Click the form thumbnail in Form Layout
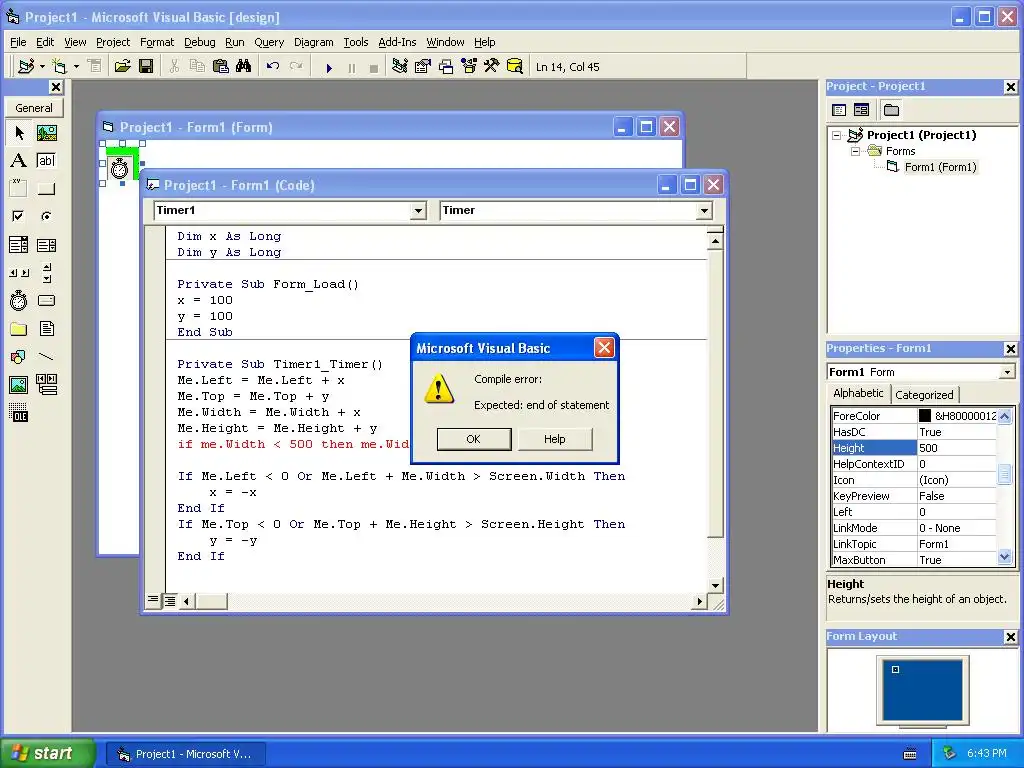The width and height of the screenshot is (1024, 768). pos(895,669)
